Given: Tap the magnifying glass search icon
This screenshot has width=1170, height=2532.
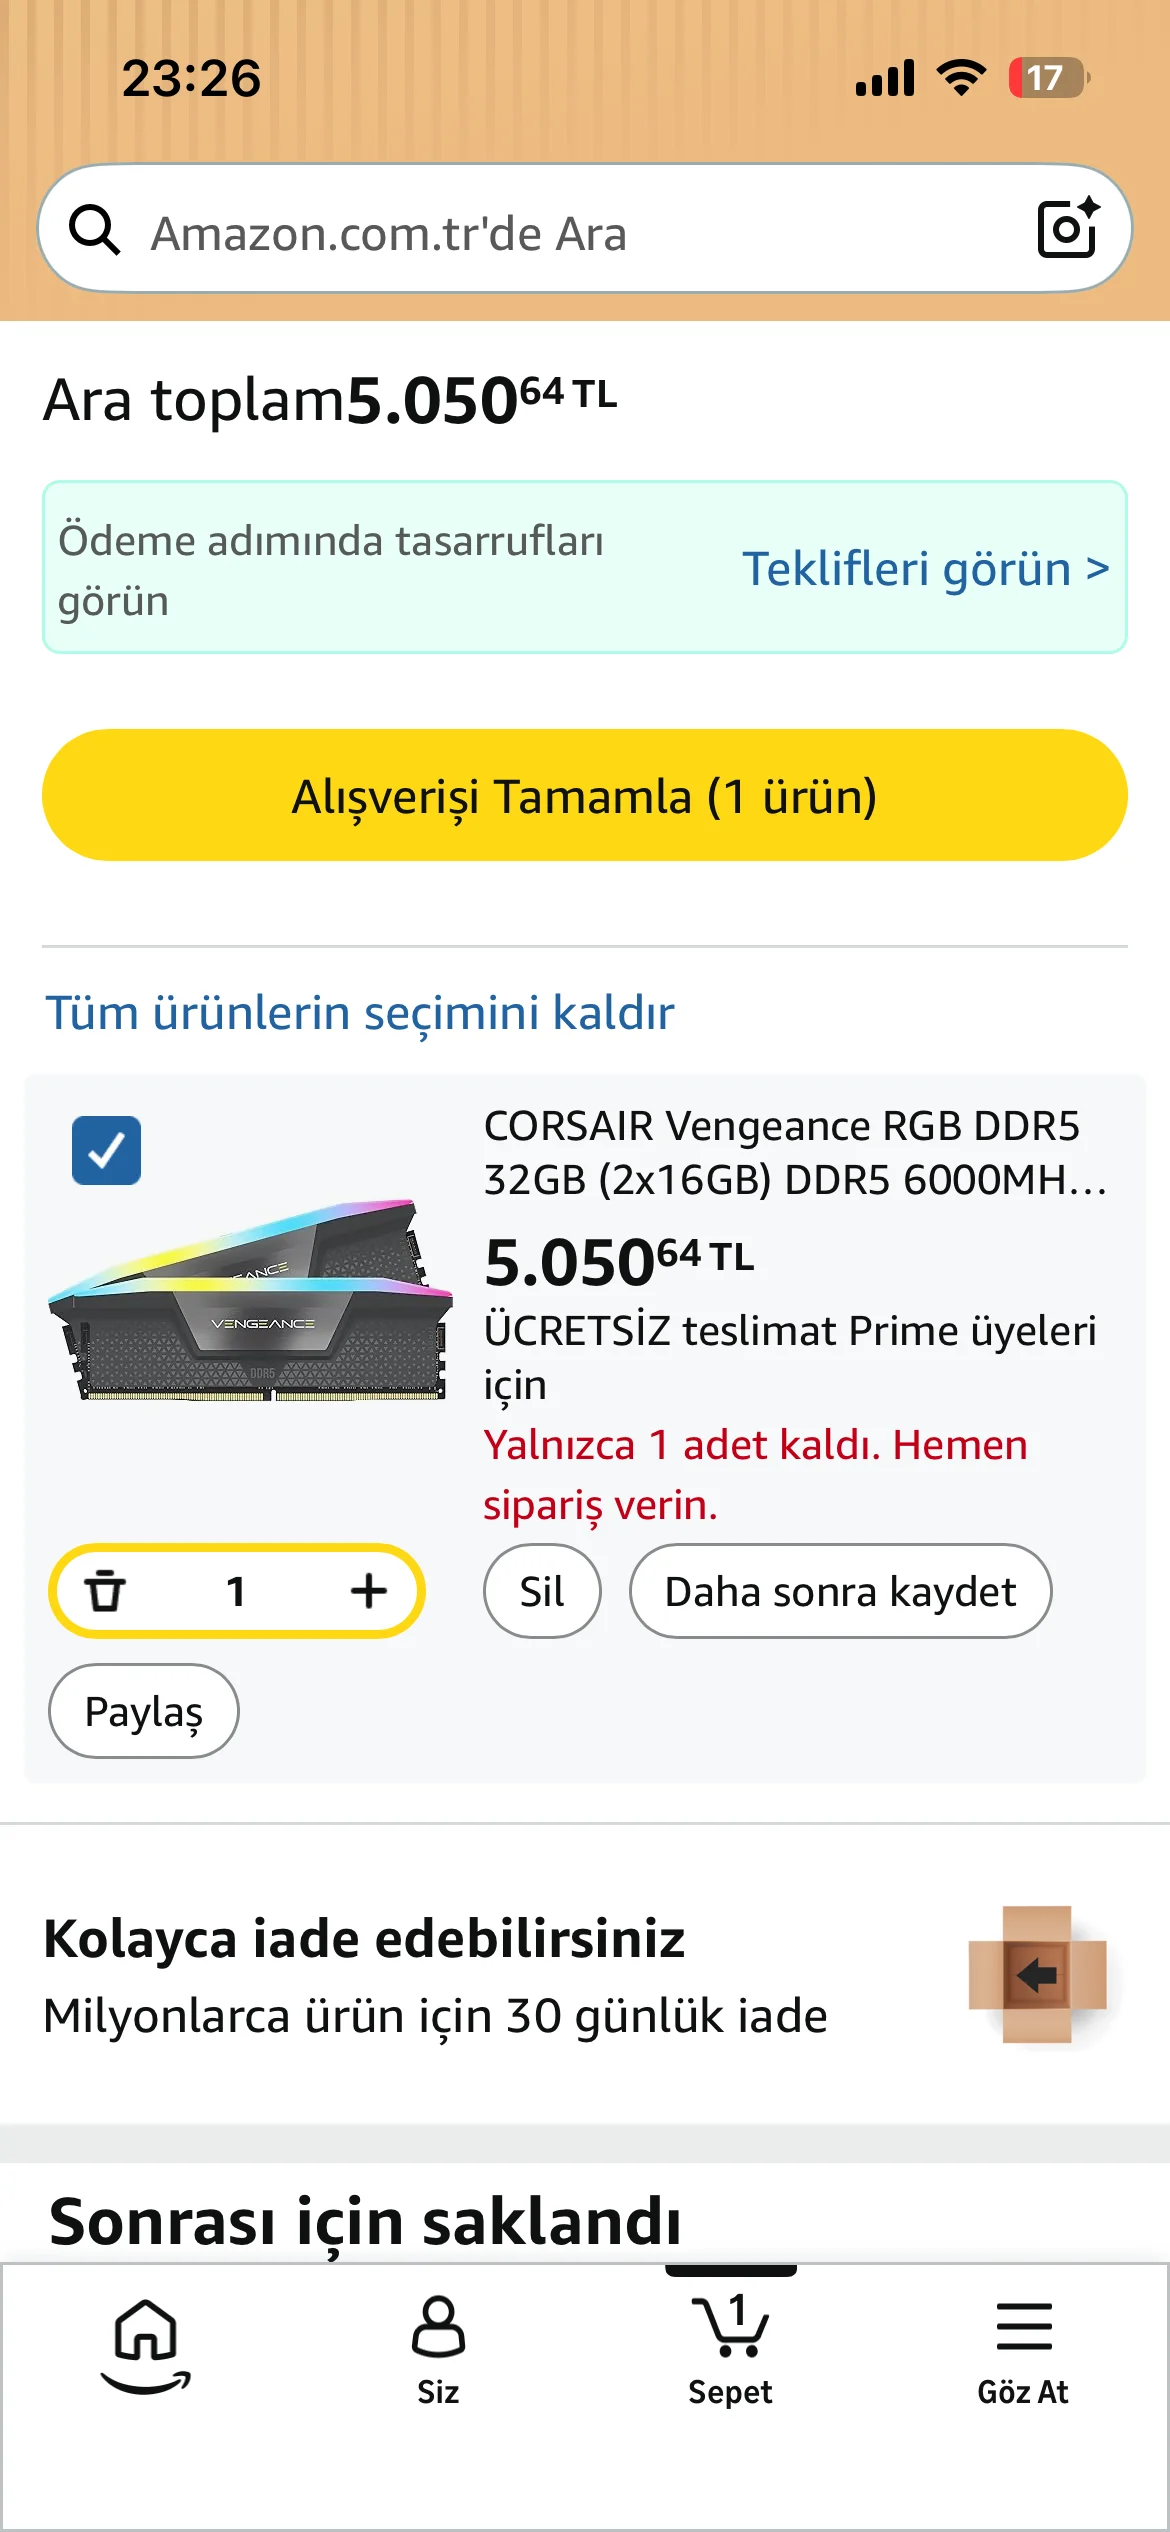Looking at the screenshot, I should click(x=94, y=230).
